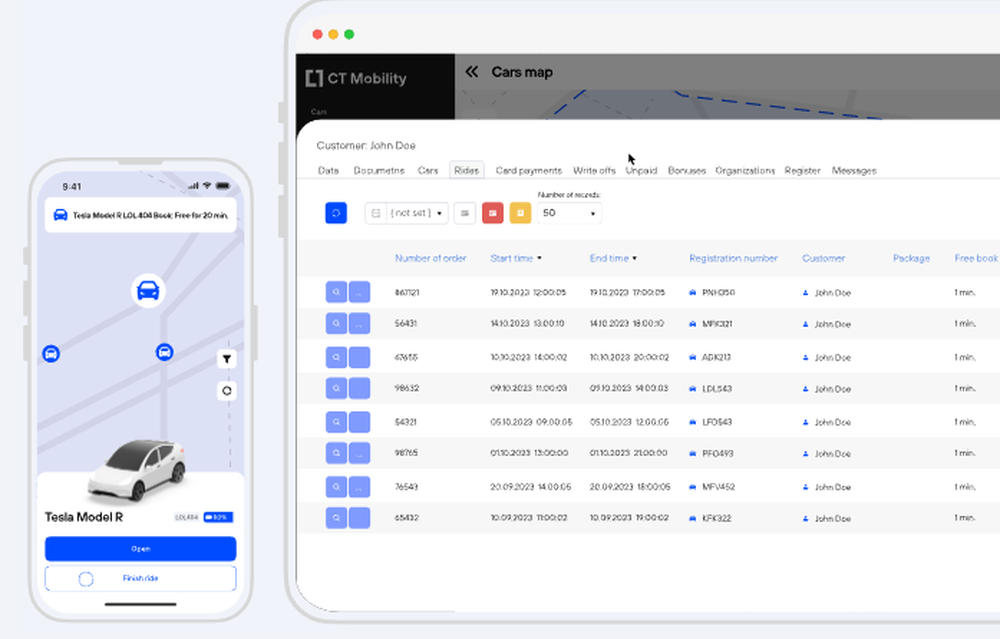Click more-actions button for order 867121

pyautogui.click(x=359, y=292)
